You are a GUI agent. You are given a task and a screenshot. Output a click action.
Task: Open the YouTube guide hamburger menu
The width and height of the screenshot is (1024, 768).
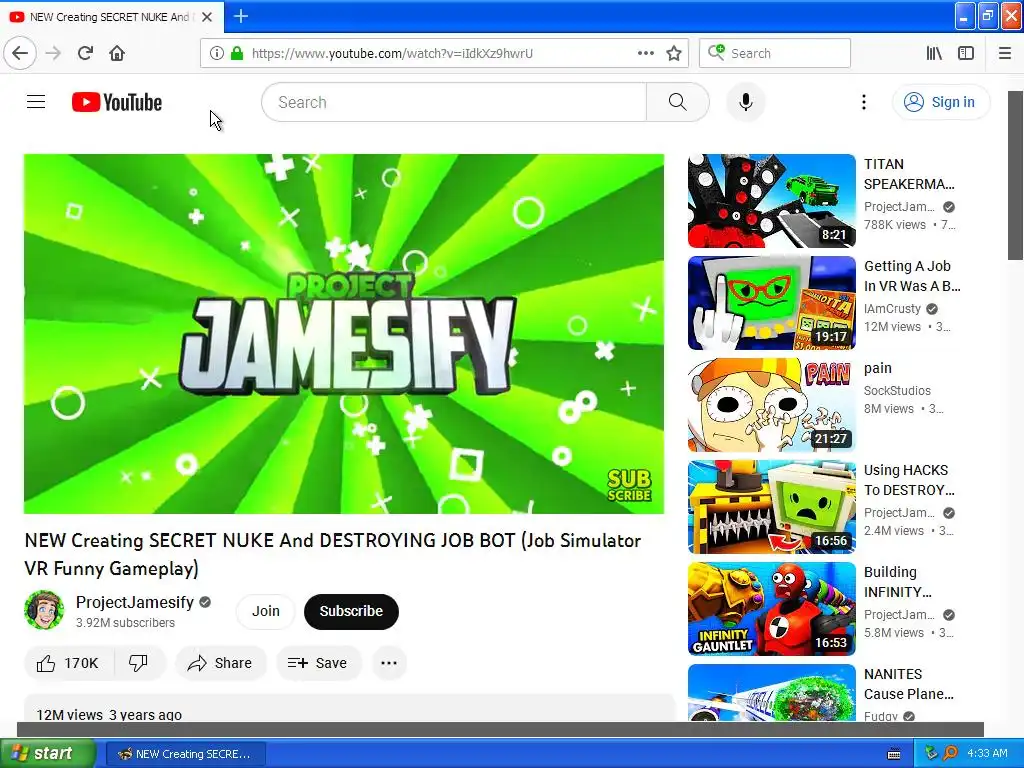pyautogui.click(x=36, y=102)
